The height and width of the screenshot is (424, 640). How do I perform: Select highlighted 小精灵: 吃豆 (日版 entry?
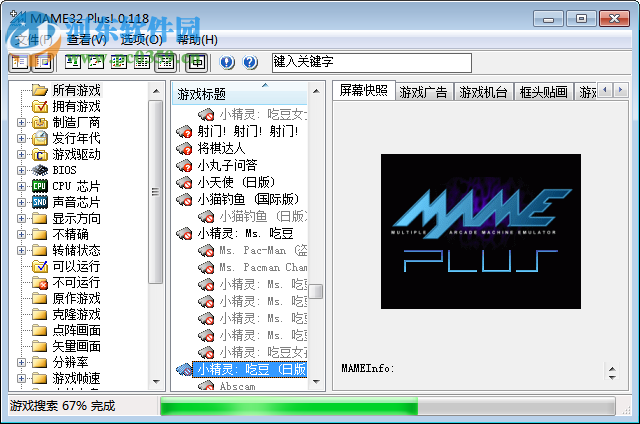coord(250,370)
